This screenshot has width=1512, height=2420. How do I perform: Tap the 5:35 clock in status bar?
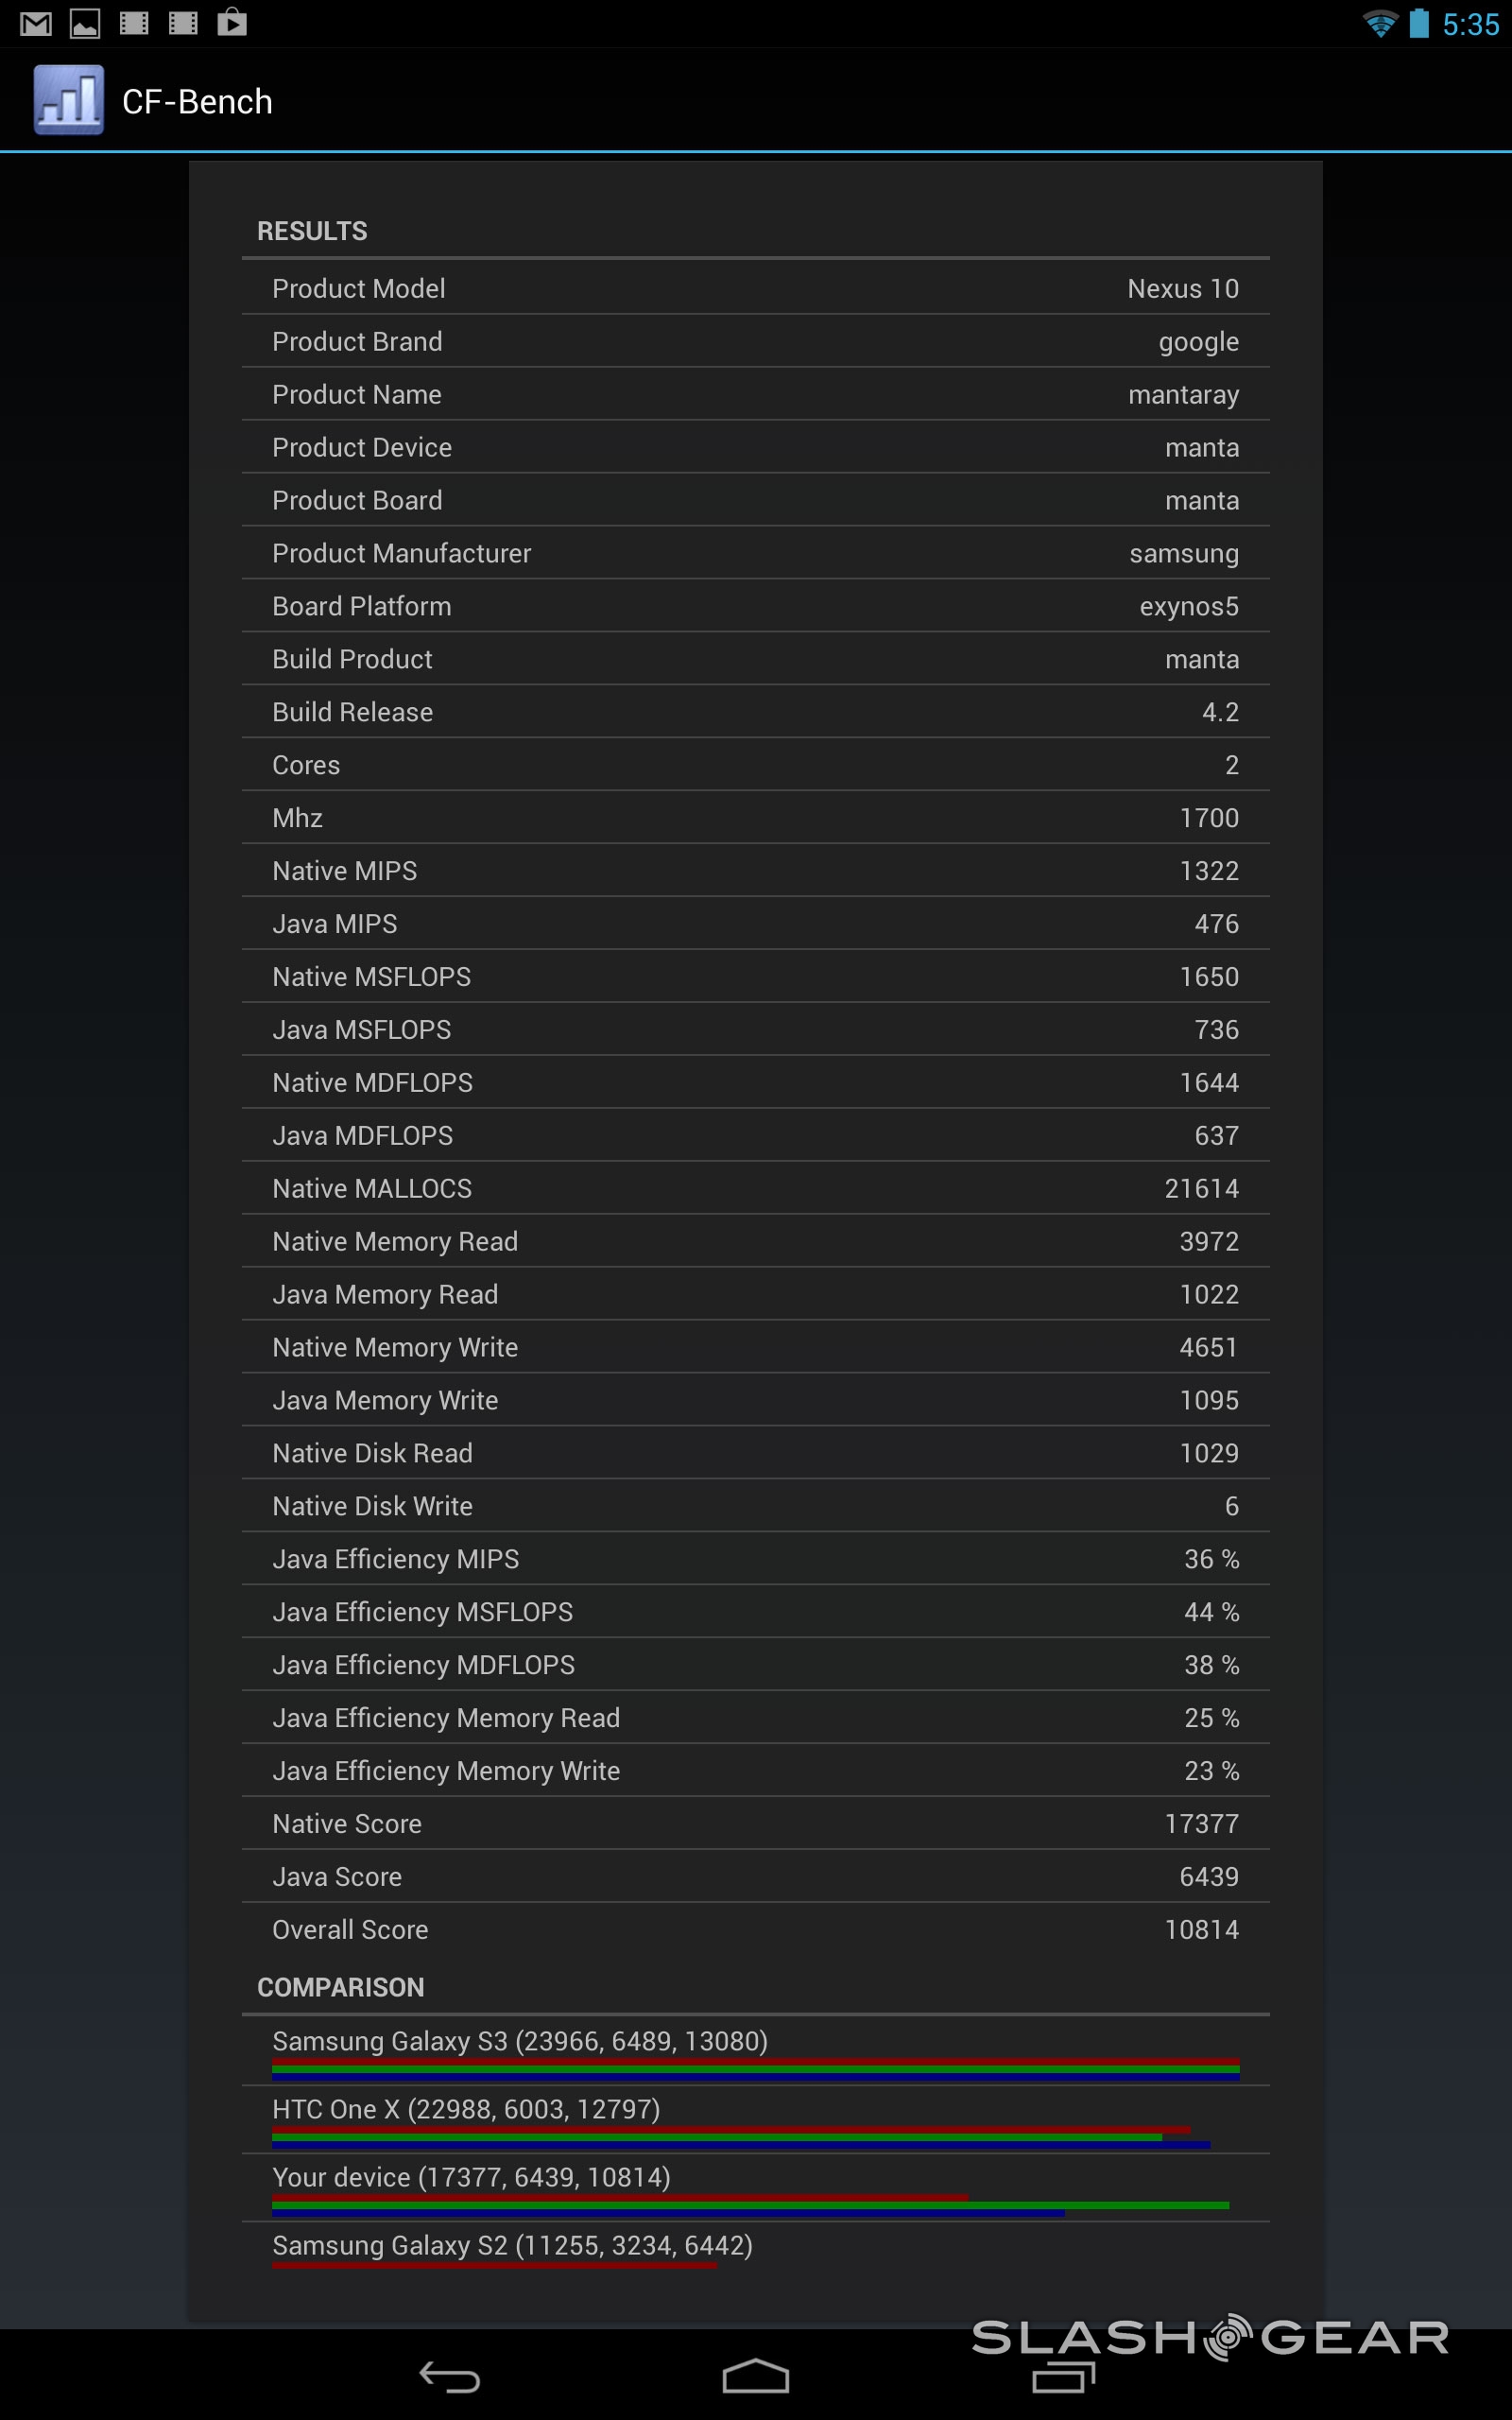[1470, 24]
